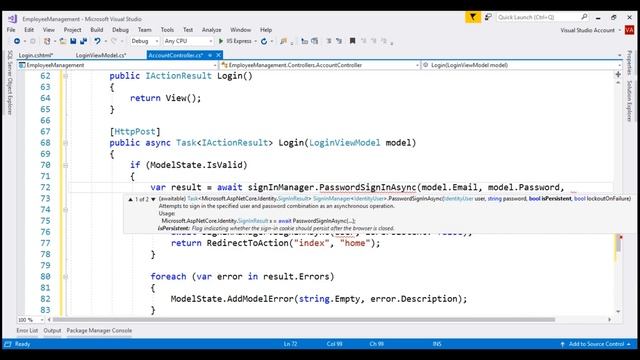
Task: Click the Redo arrow icon
Action: pyautogui.click(x=114, y=41)
